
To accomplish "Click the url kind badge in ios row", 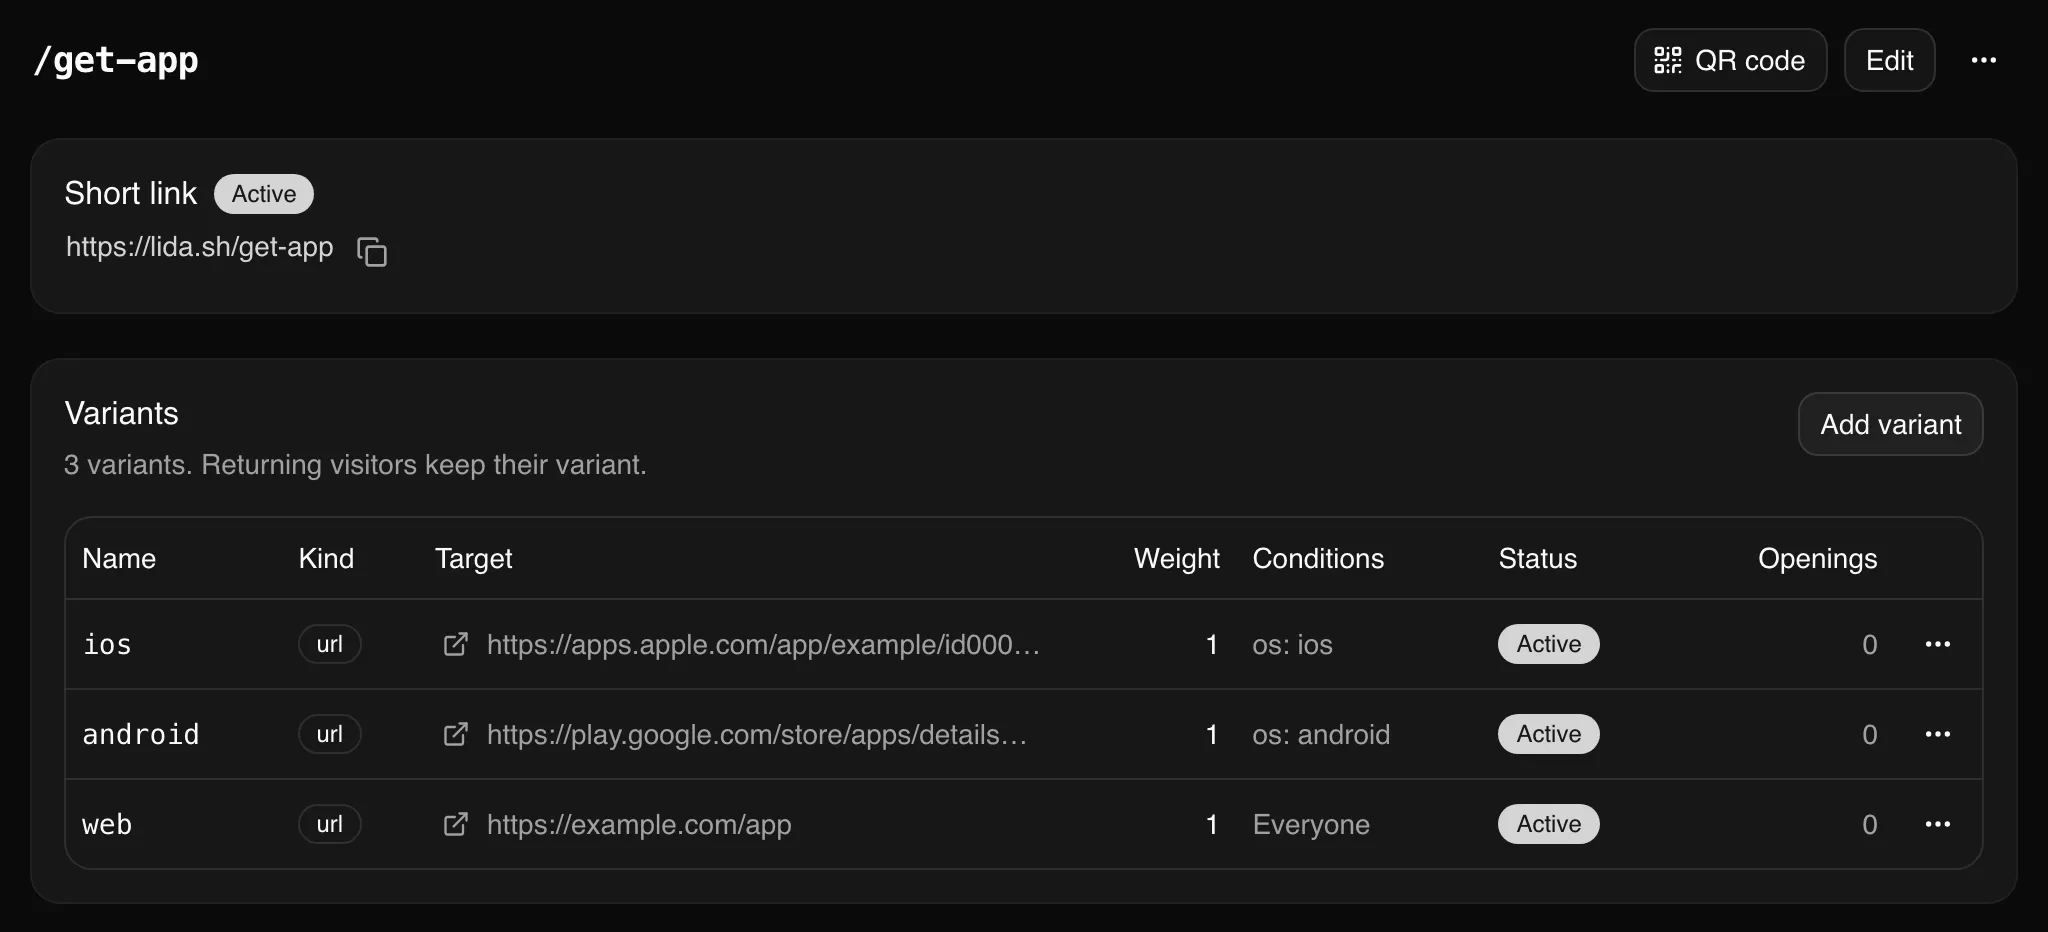I will 329,644.
